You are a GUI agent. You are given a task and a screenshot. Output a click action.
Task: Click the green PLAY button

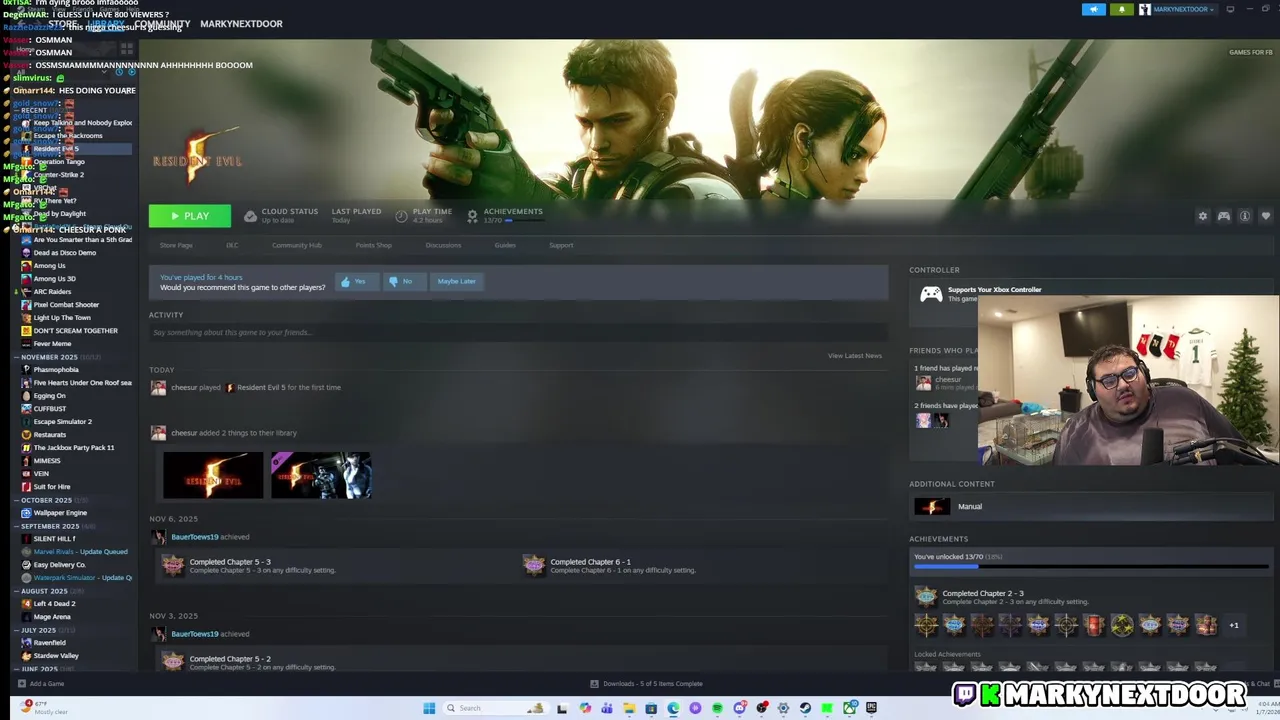[189, 216]
